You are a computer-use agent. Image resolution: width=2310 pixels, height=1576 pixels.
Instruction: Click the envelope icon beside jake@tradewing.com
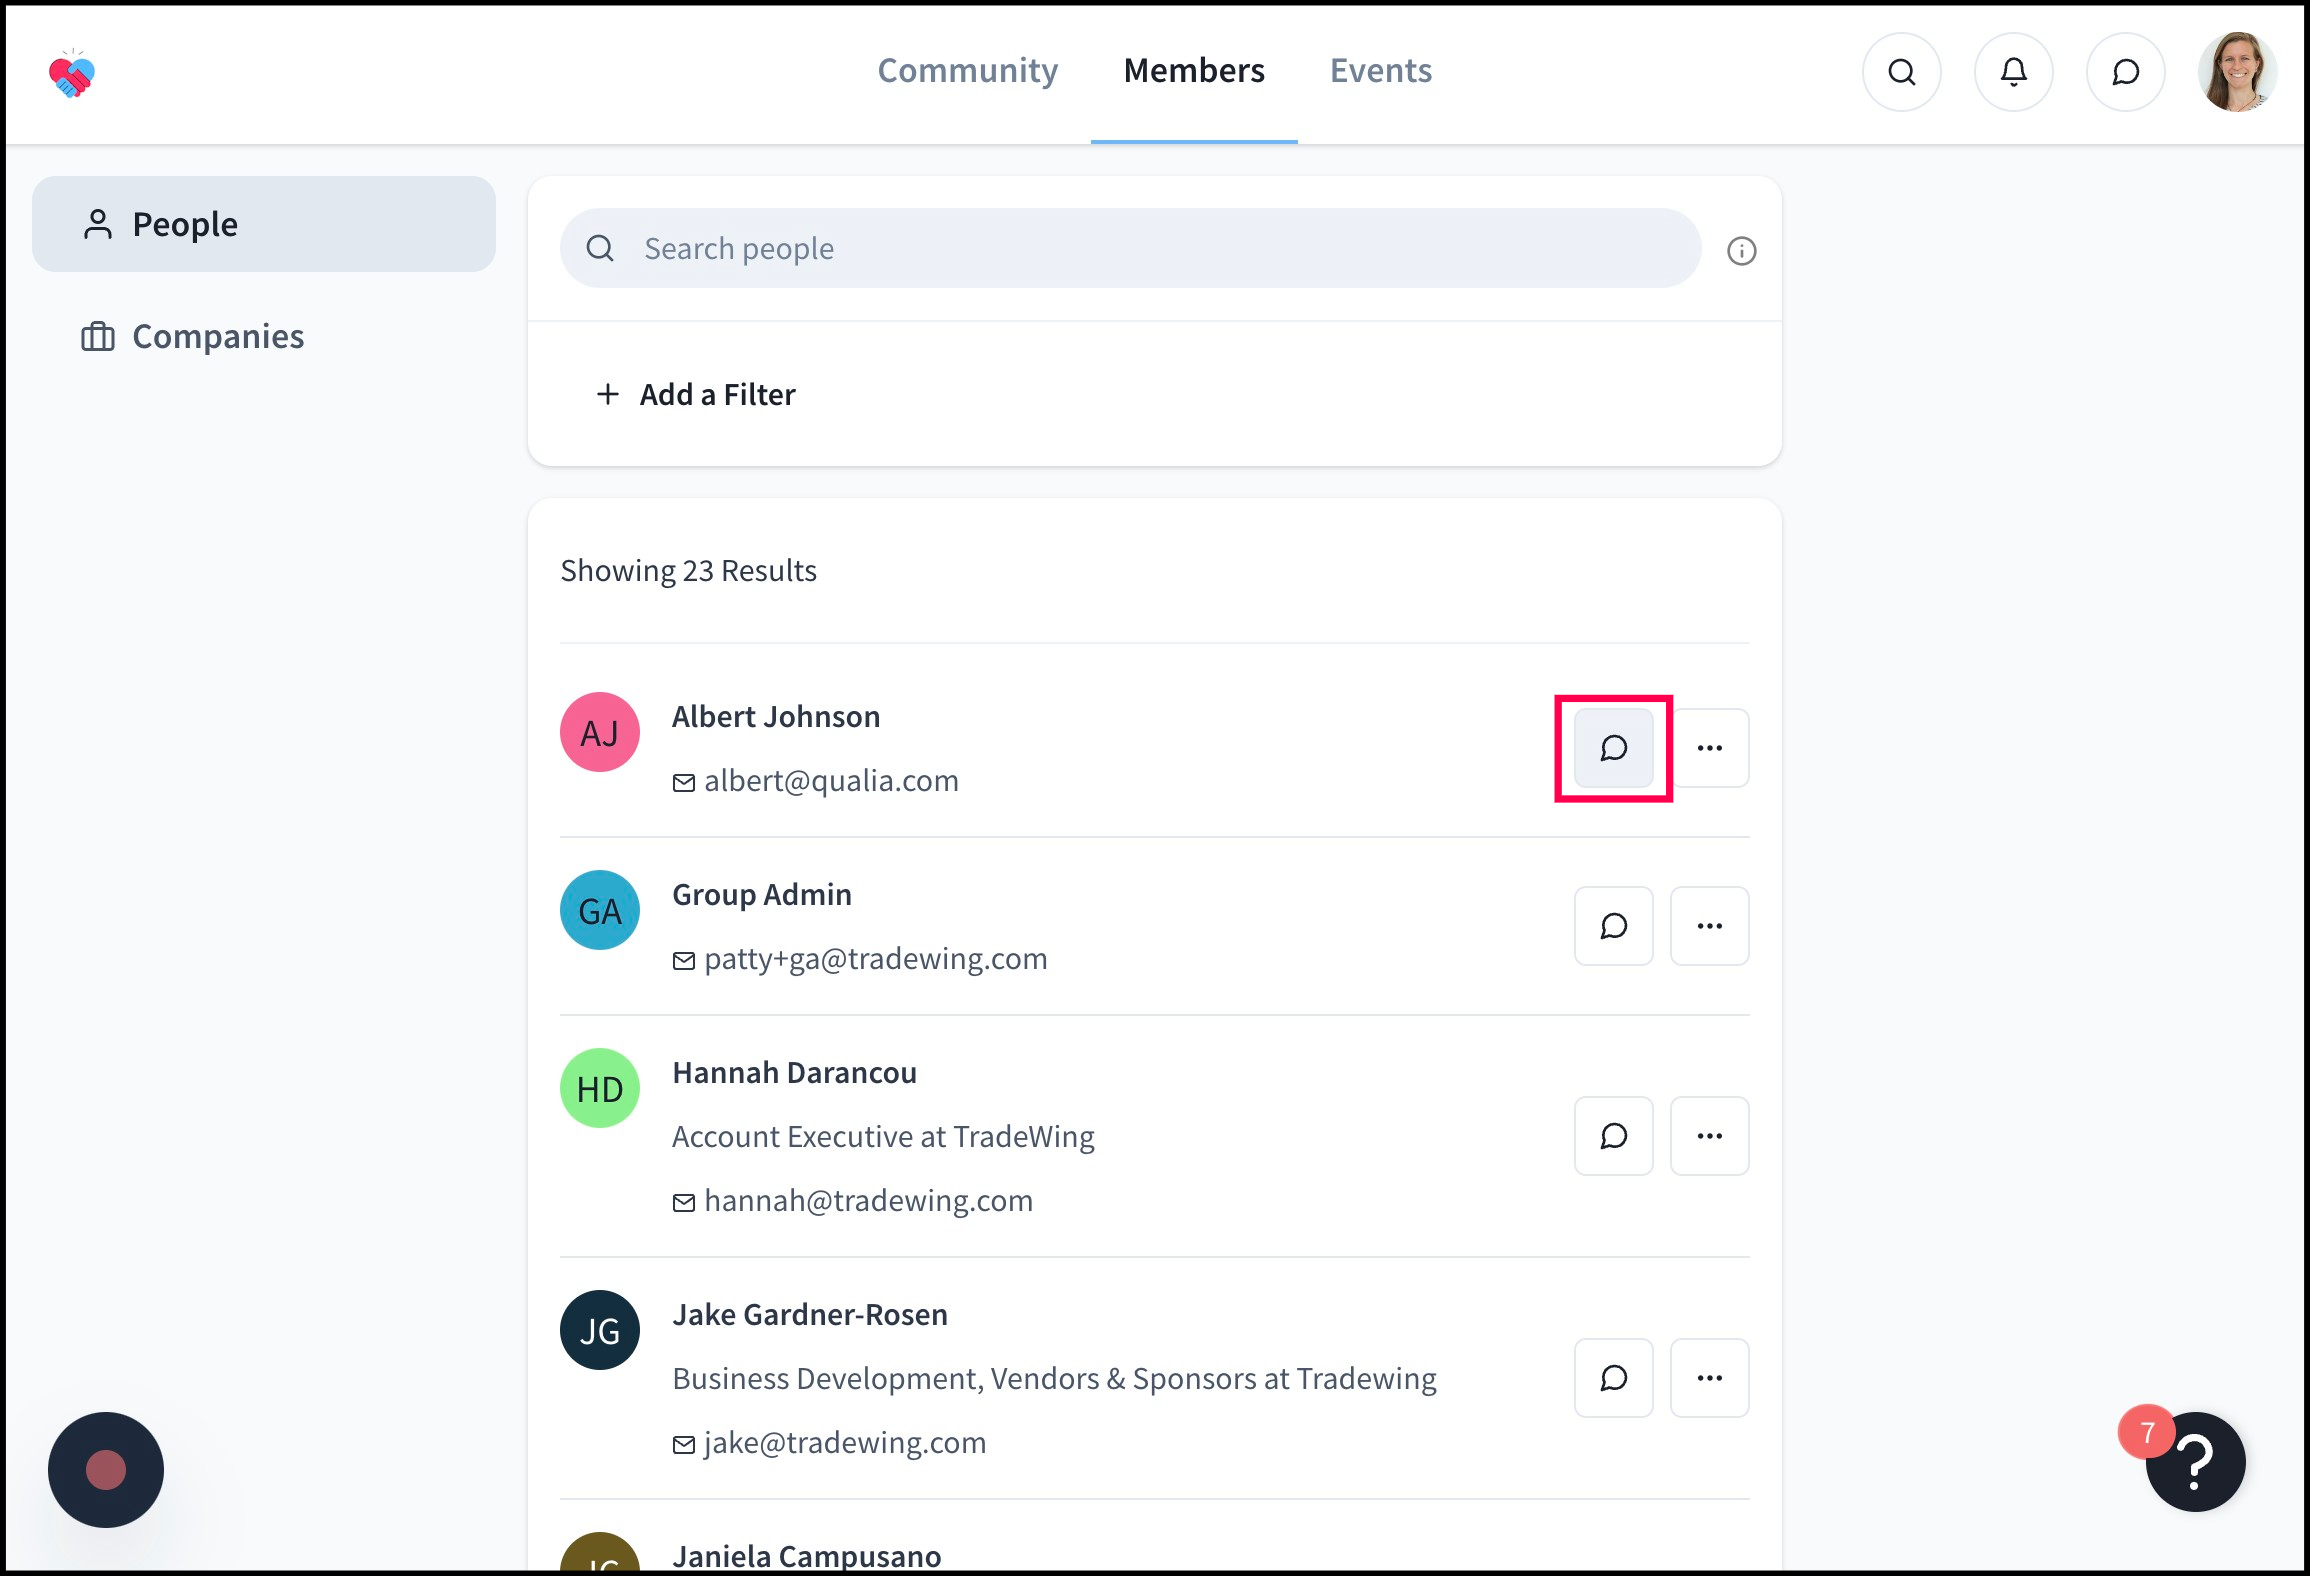(x=683, y=1445)
